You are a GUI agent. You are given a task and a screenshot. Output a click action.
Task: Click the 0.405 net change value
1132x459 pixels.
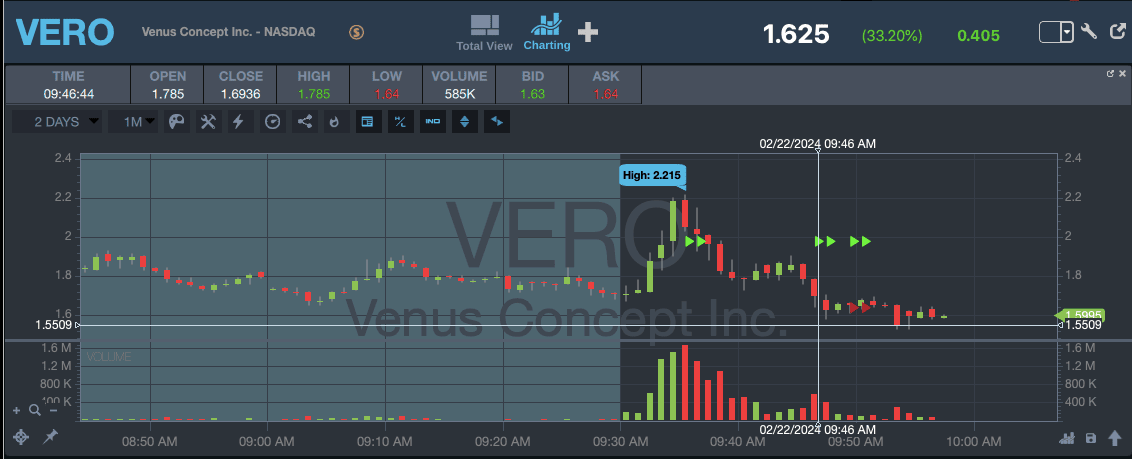[x=978, y=35]
